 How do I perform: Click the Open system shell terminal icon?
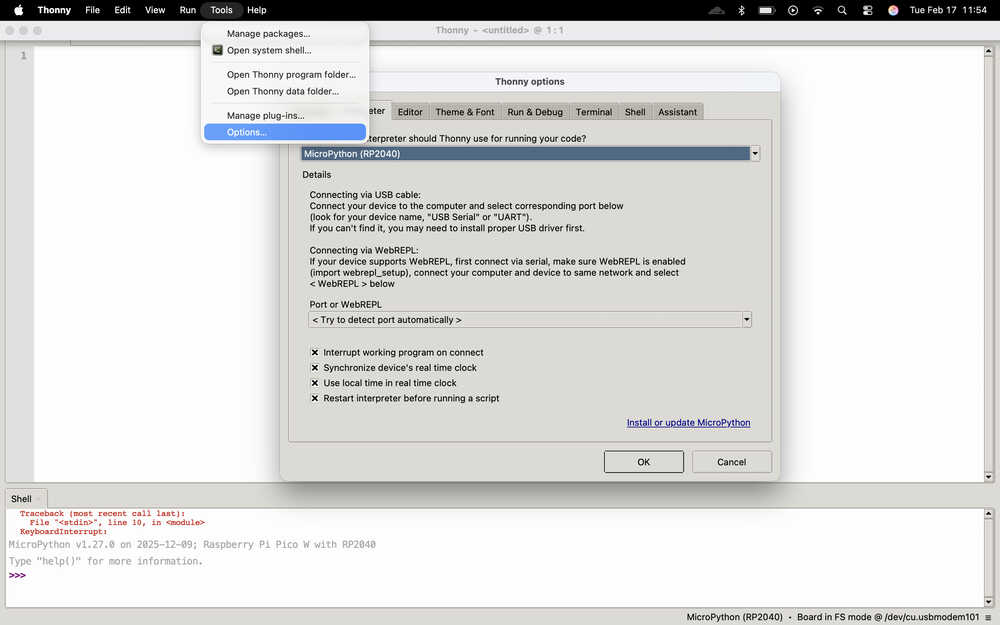click(x=217, y=50)
